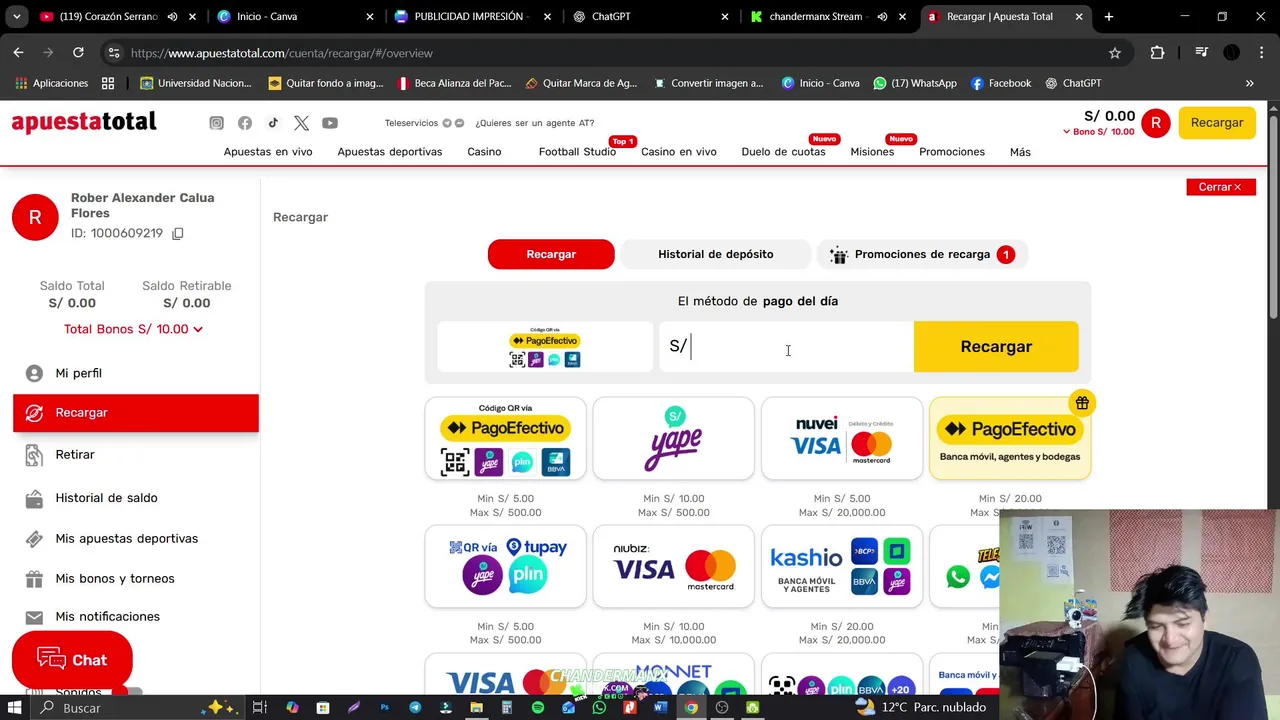Click the apuestatotal logo
The width and height of the screenshot is (1280, 720).
click(x=84, y=122)
